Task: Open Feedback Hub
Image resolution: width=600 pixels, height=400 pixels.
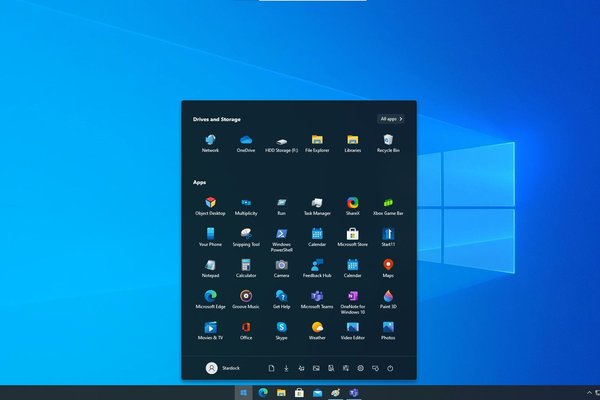Action: [x=317, y=268]
